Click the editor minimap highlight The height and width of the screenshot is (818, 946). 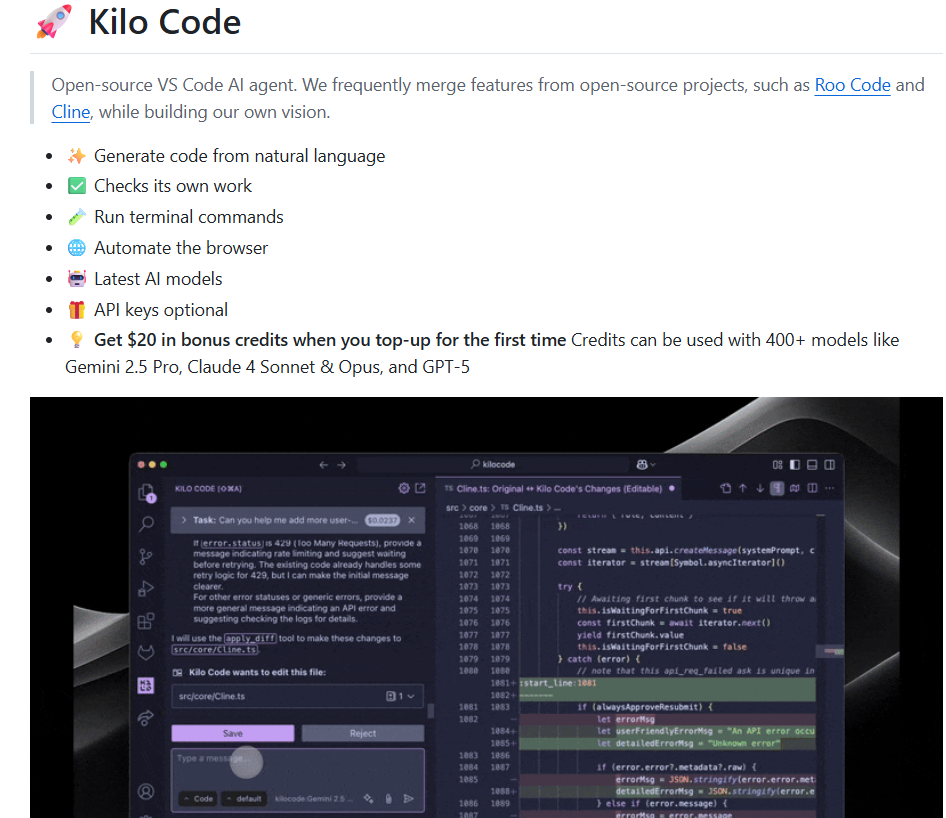tap(830, 652)
